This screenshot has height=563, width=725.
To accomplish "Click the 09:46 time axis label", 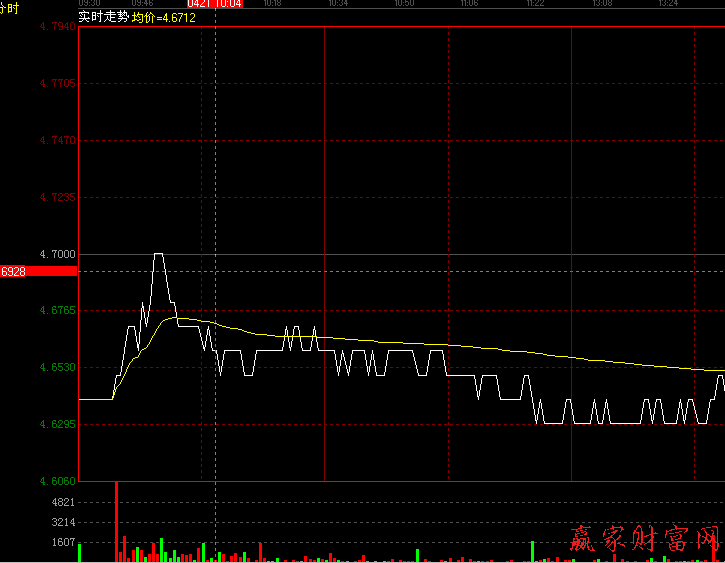I will click(x=142, y=3).
